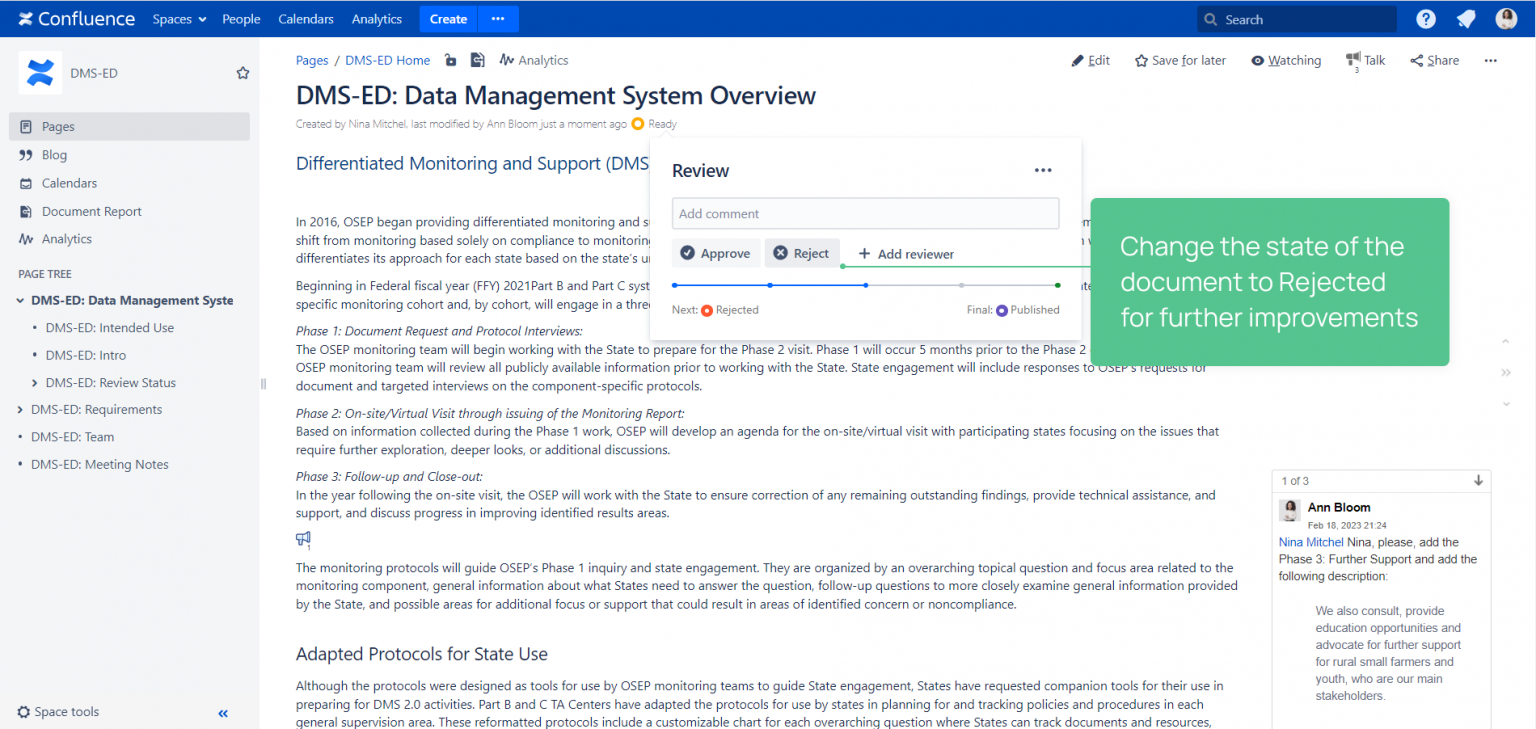Click the Reject button

(x=802, y=253)
